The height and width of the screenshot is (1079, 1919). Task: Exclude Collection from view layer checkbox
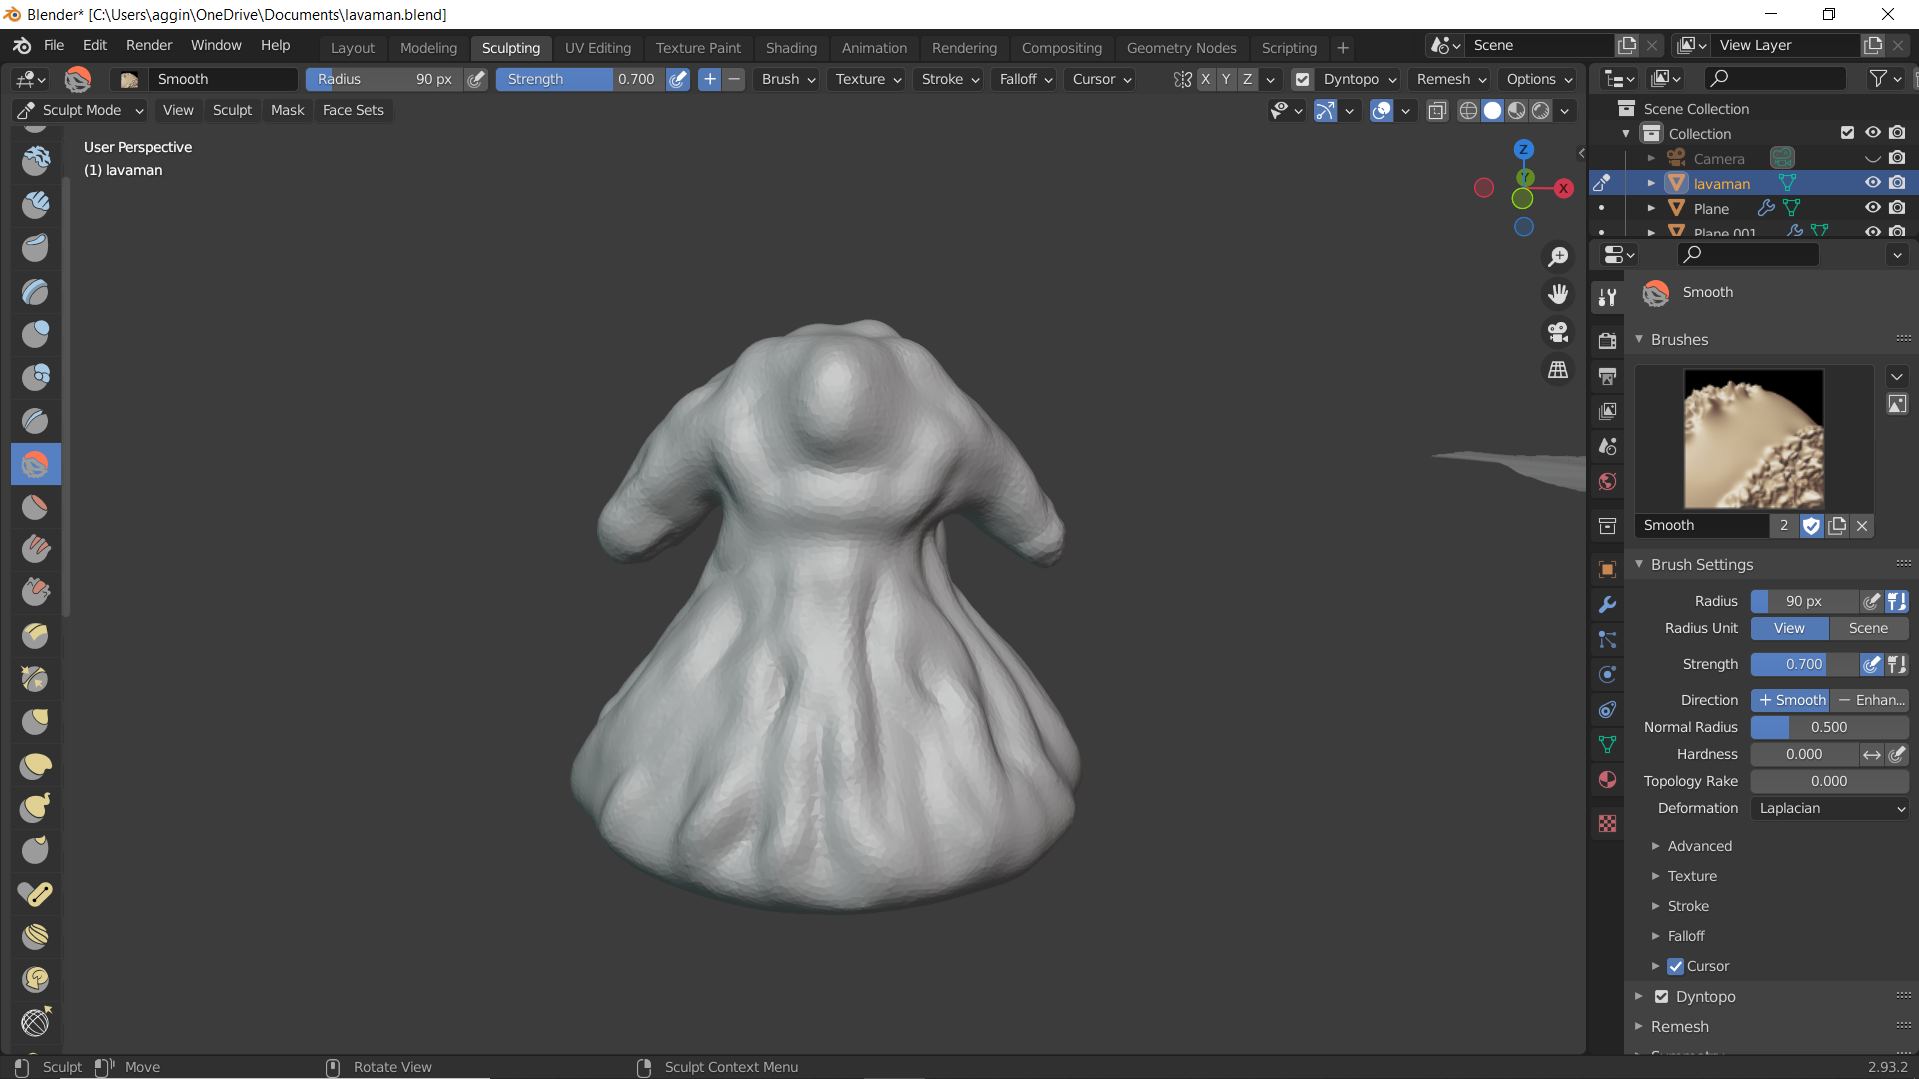click(x=1847, y=133)
